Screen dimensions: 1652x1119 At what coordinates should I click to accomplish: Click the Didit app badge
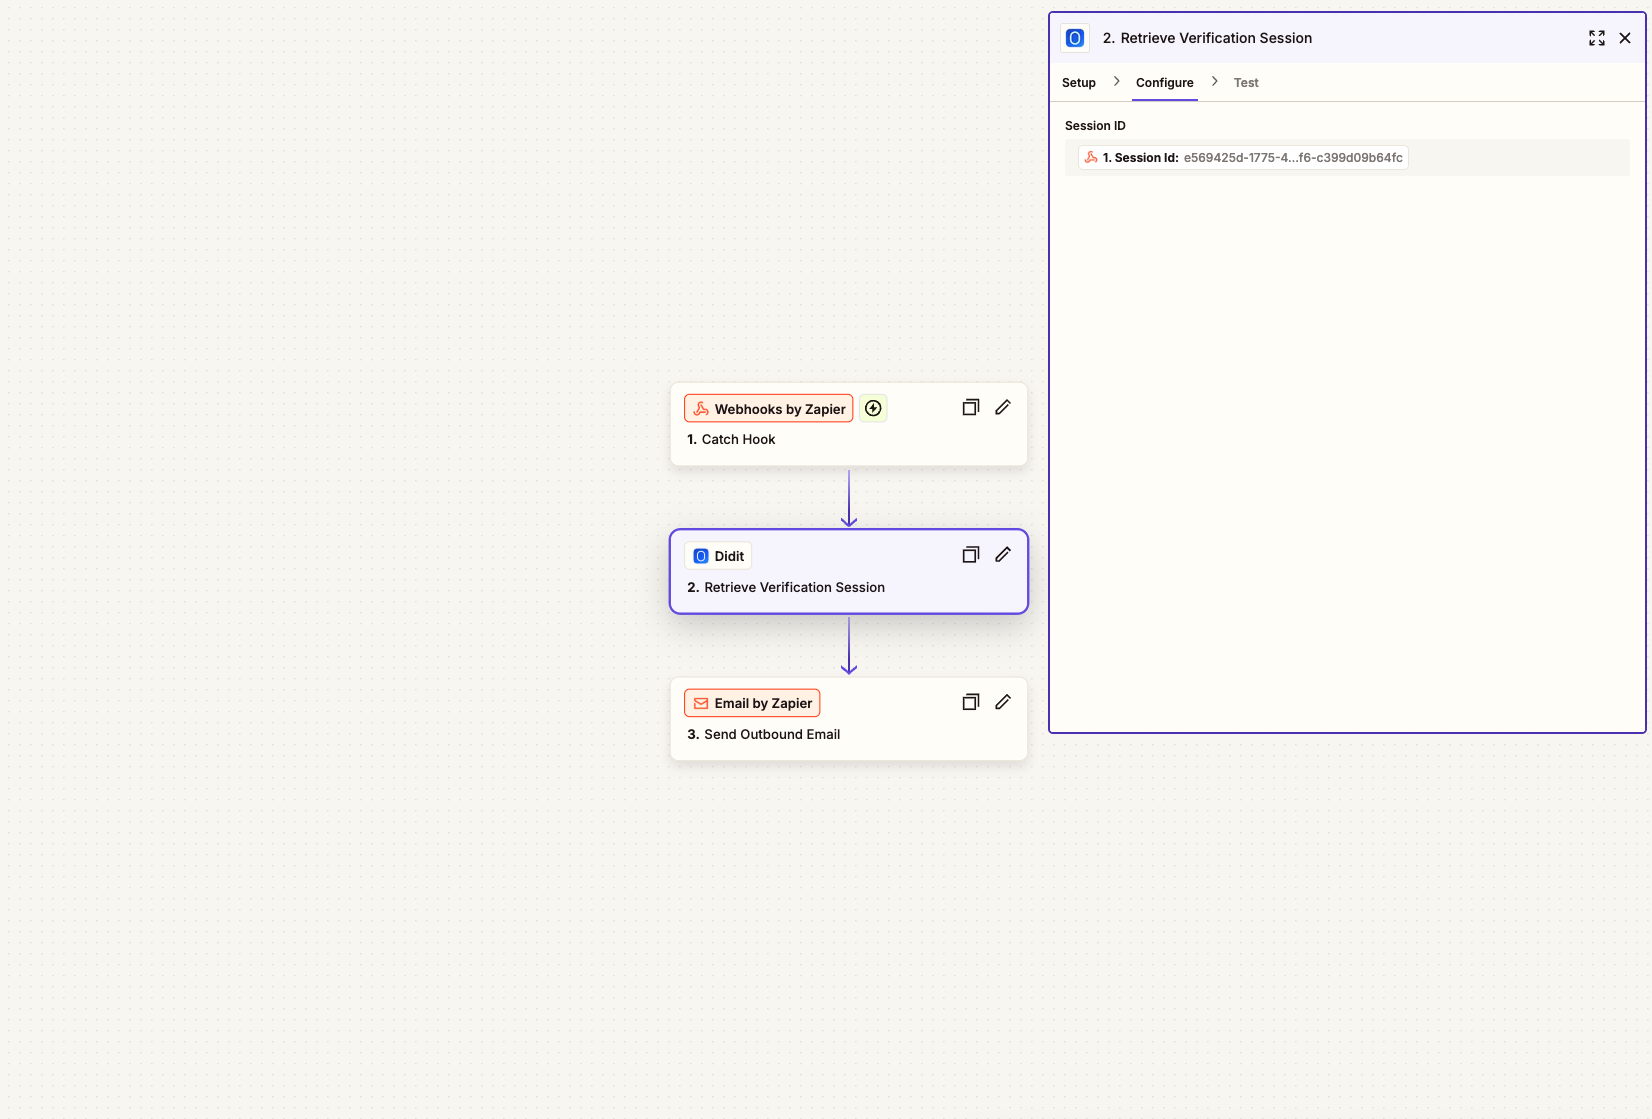718,556
